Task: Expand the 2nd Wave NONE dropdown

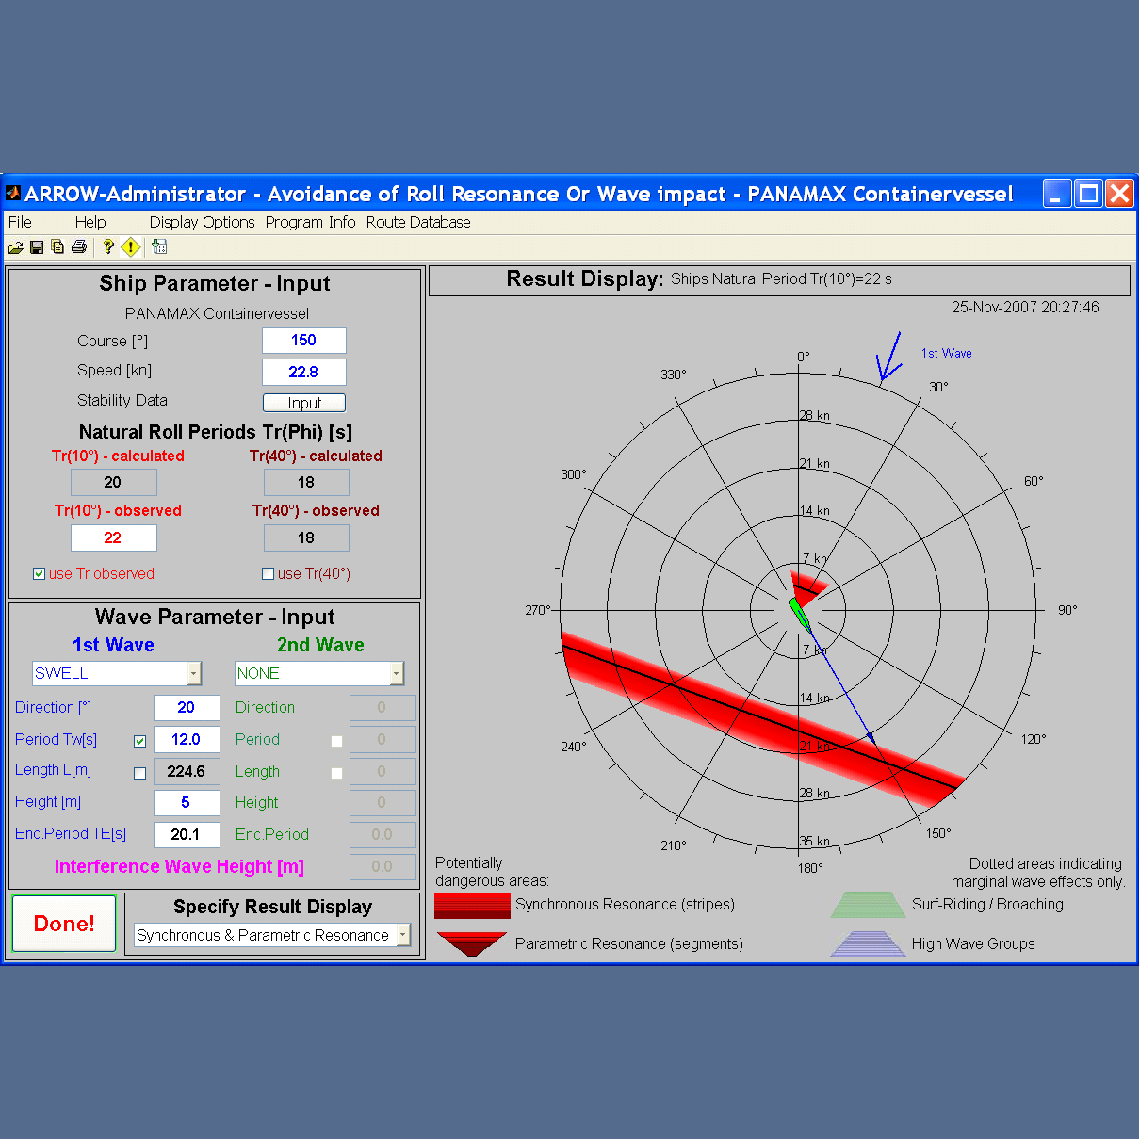Action: click(396, 674)
